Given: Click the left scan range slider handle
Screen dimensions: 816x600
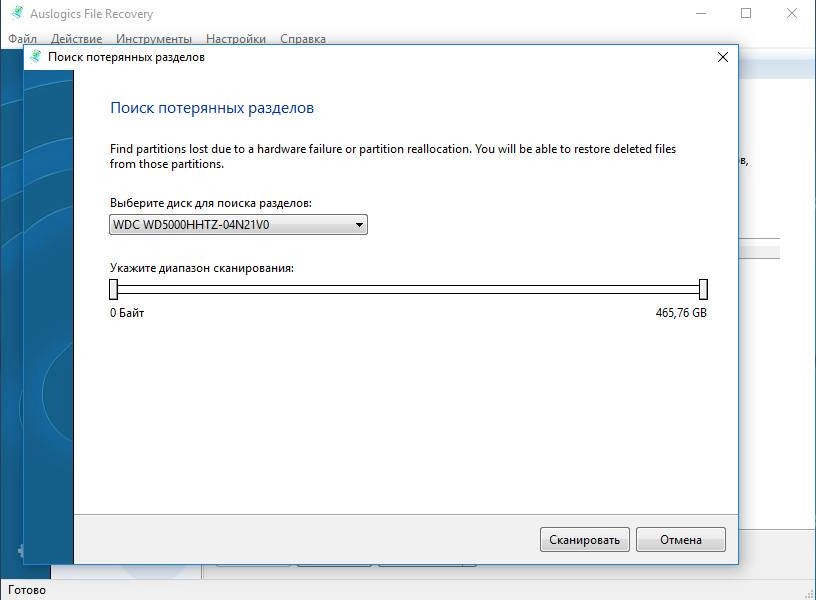Looking at the screenshot, I should (x=113, y=289).
